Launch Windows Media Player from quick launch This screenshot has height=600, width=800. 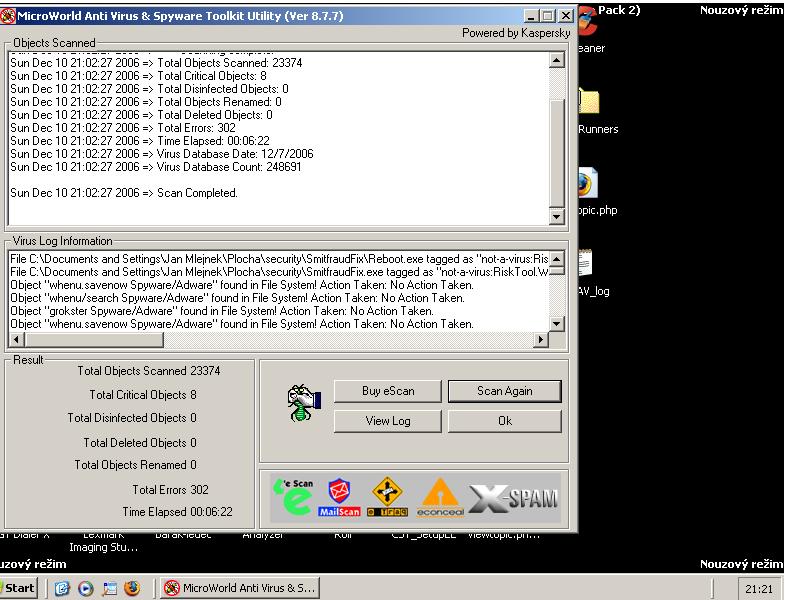coord(86,588)
